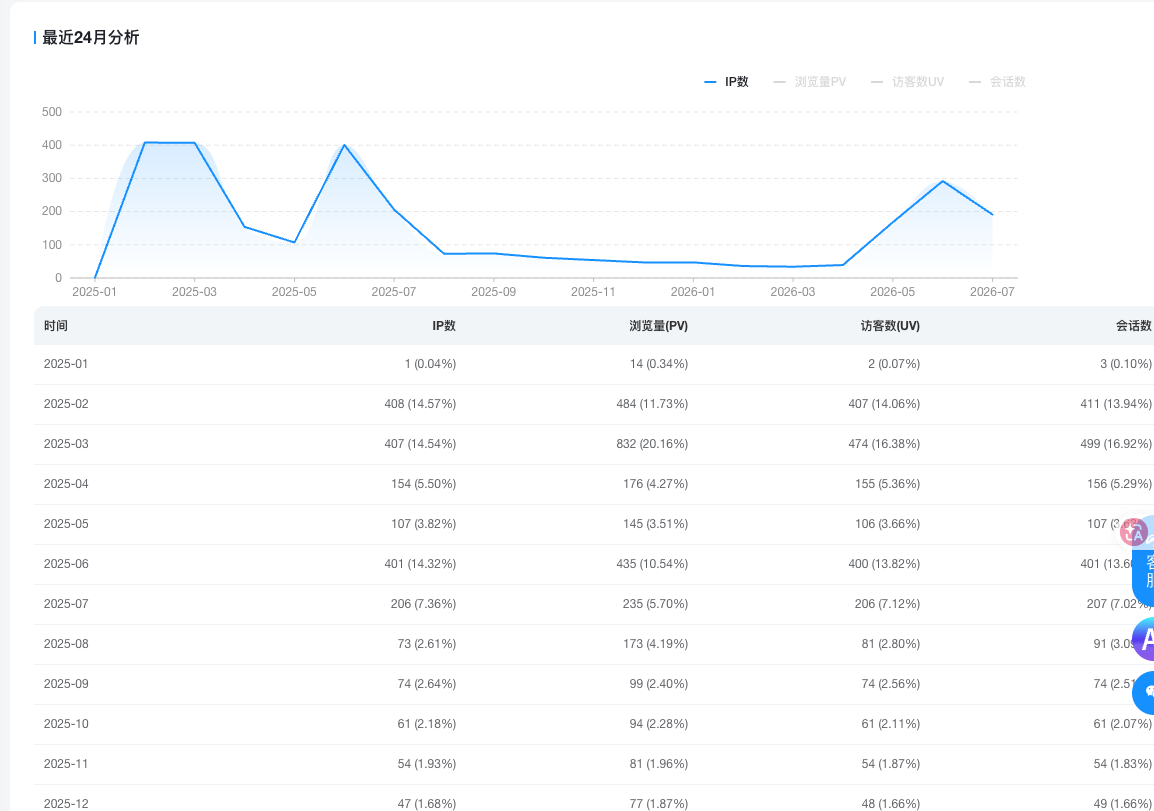1154x811 pixels.
Task: Select the 2025-05 row time cell
Action: pyautogui.click(x=66, y=524)
